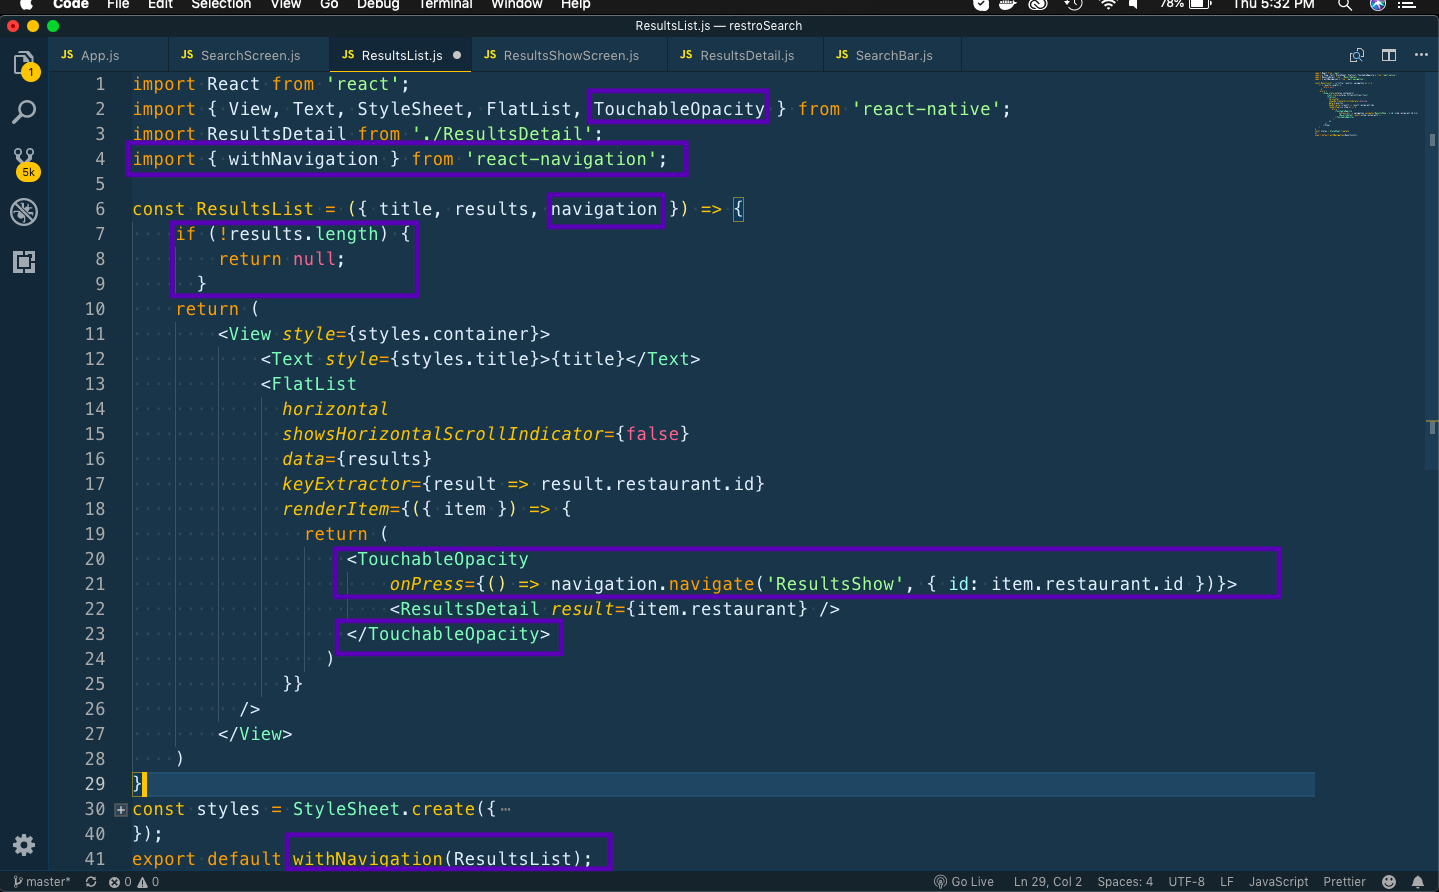This screenshot has width=1439, height=892.
Task: Click 'return null;' on line 8
Action: (x=282, y=259)
